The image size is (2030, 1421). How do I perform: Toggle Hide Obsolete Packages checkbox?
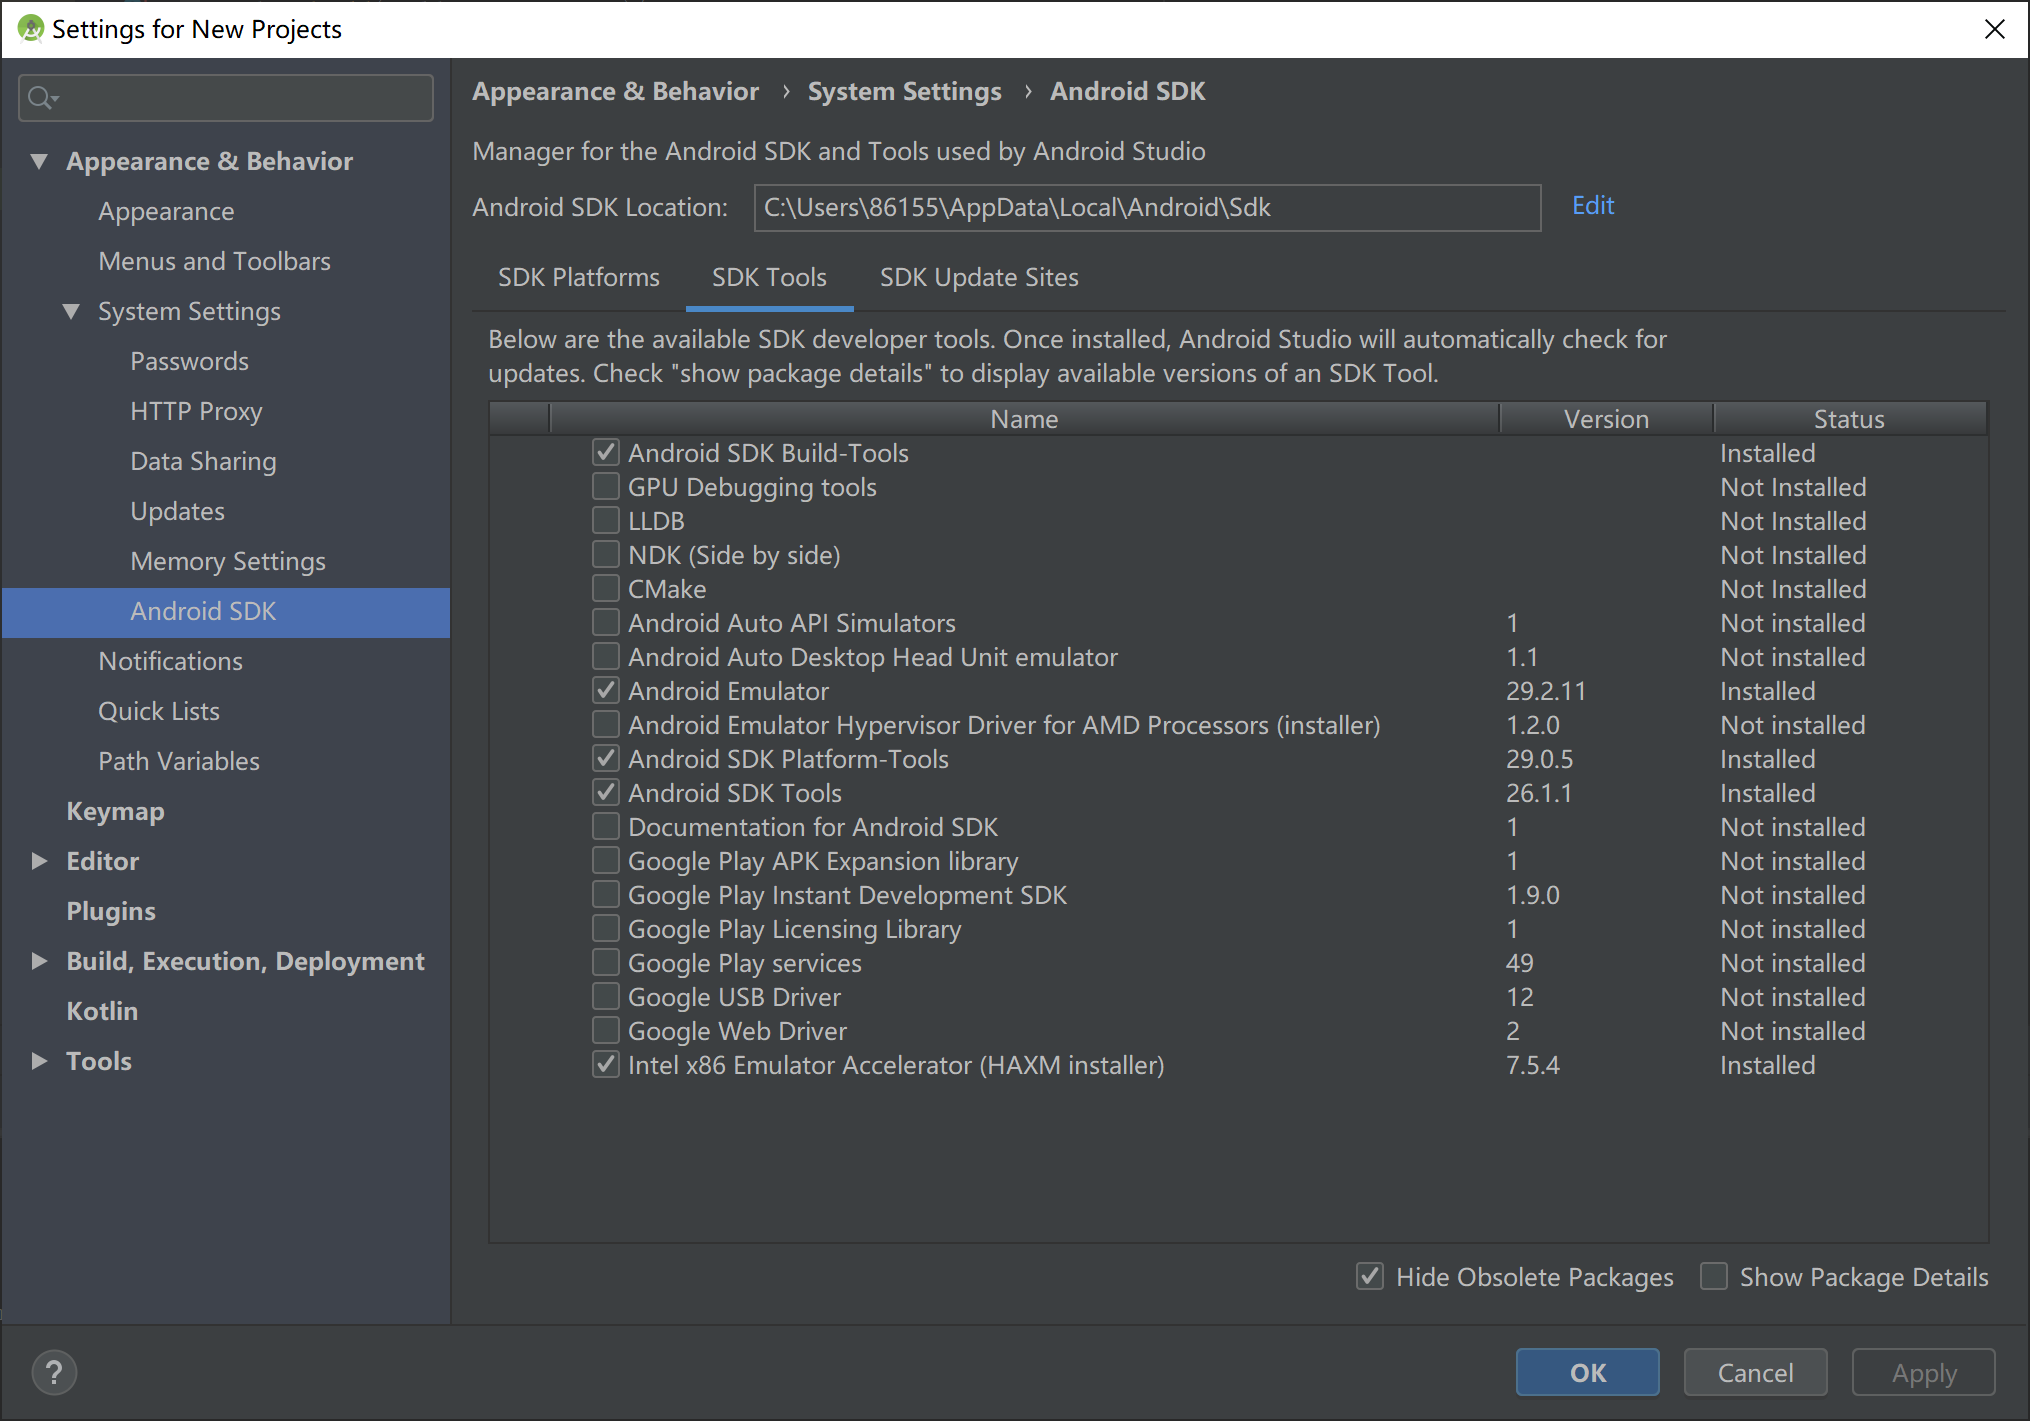pos(1370,1277)
